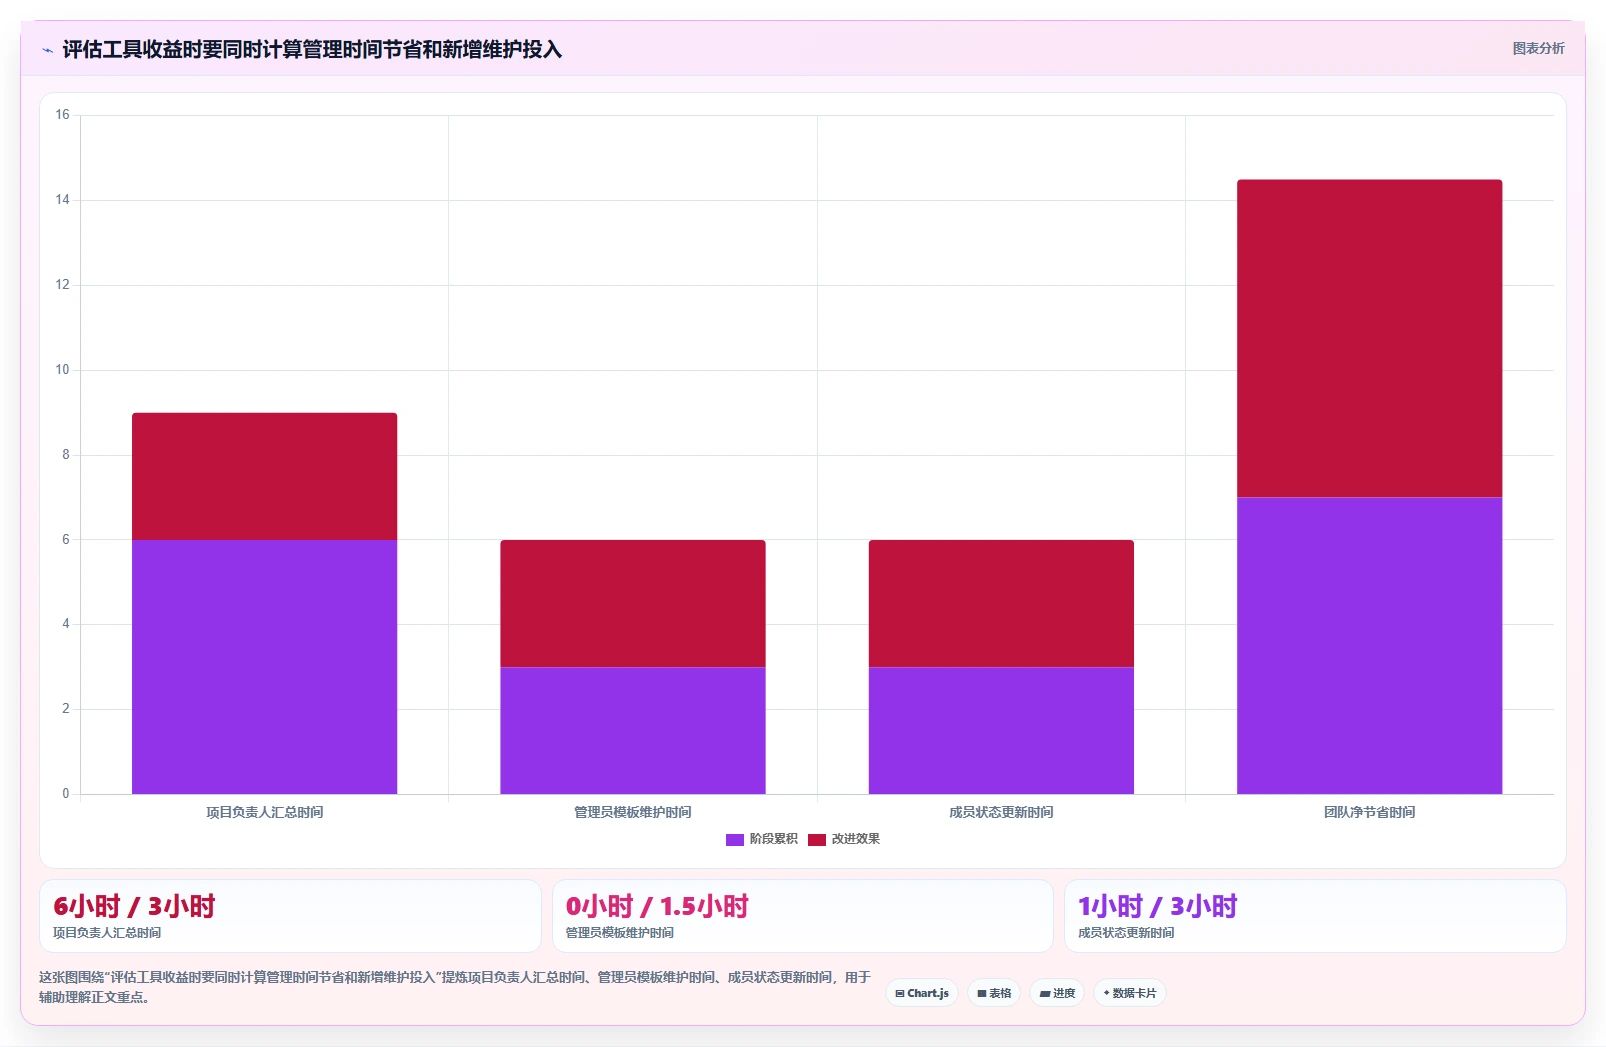This screenshot has width=1606, height=1047.
Task: Click the y-axis value 10
Action: [x=62, y=370]
